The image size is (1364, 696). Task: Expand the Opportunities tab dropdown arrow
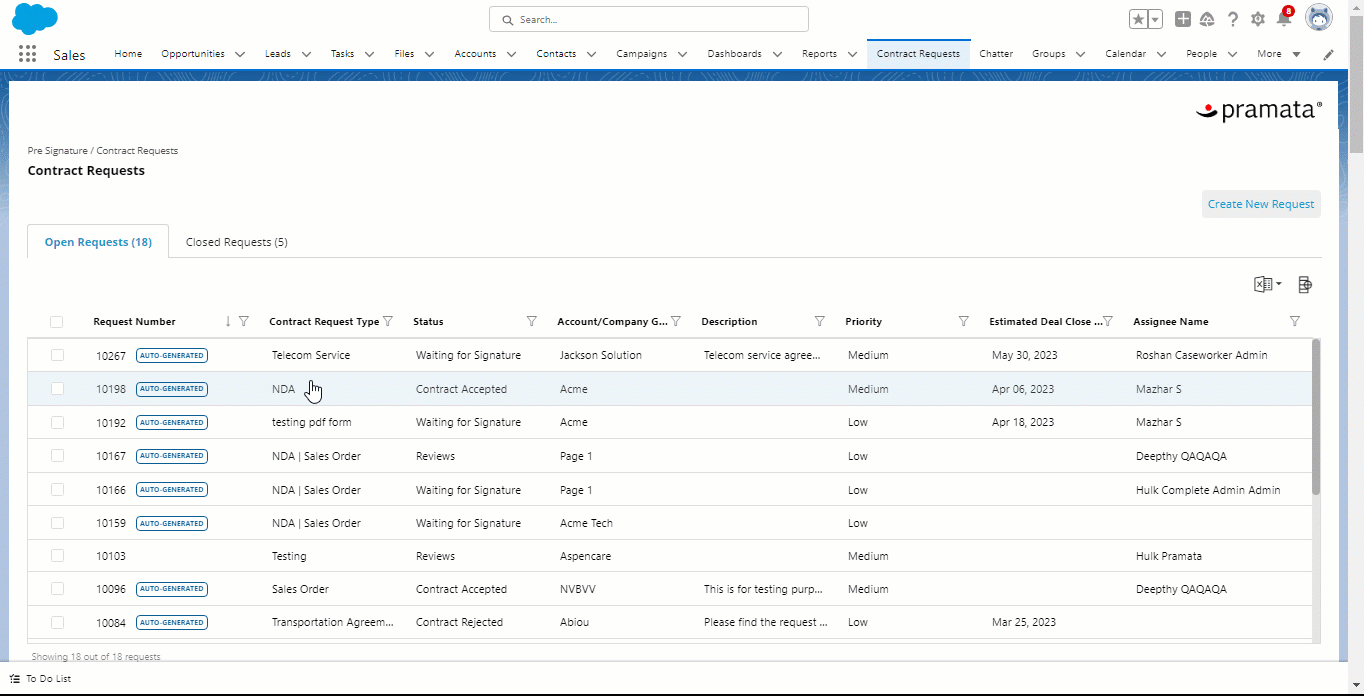coord(240,54)
